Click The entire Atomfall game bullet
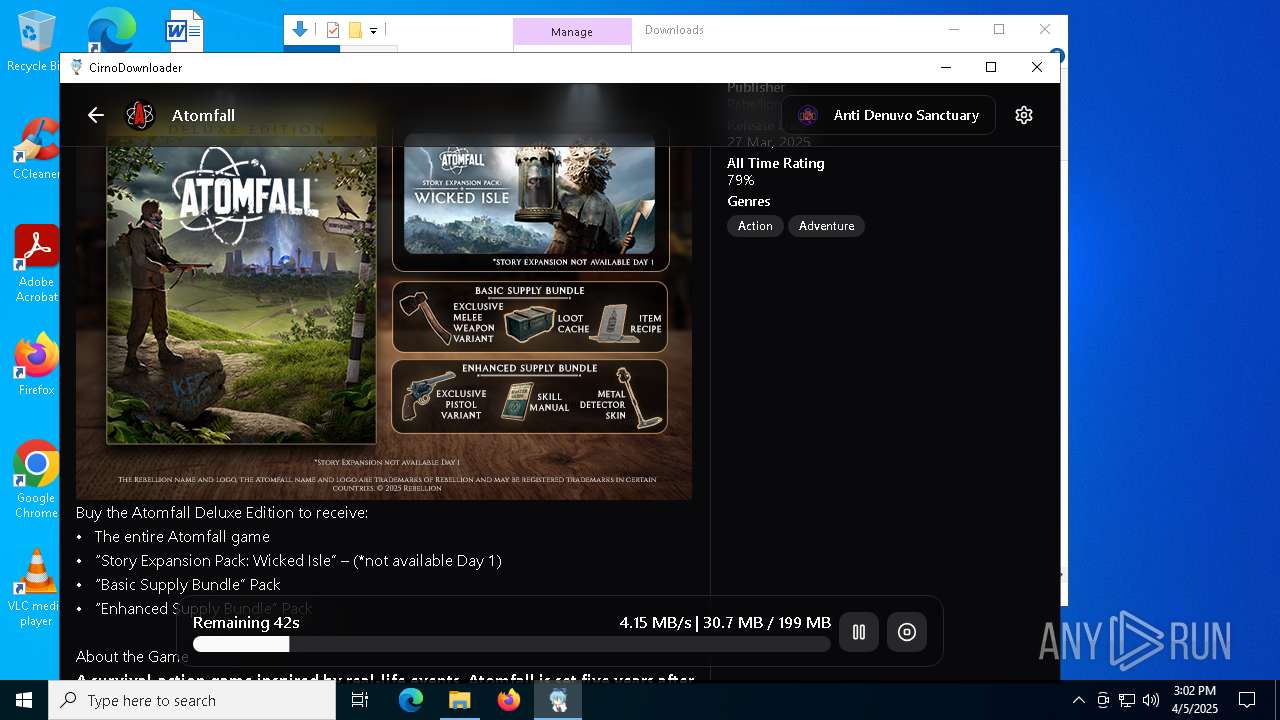The image size is (1280, 720). 182,536
